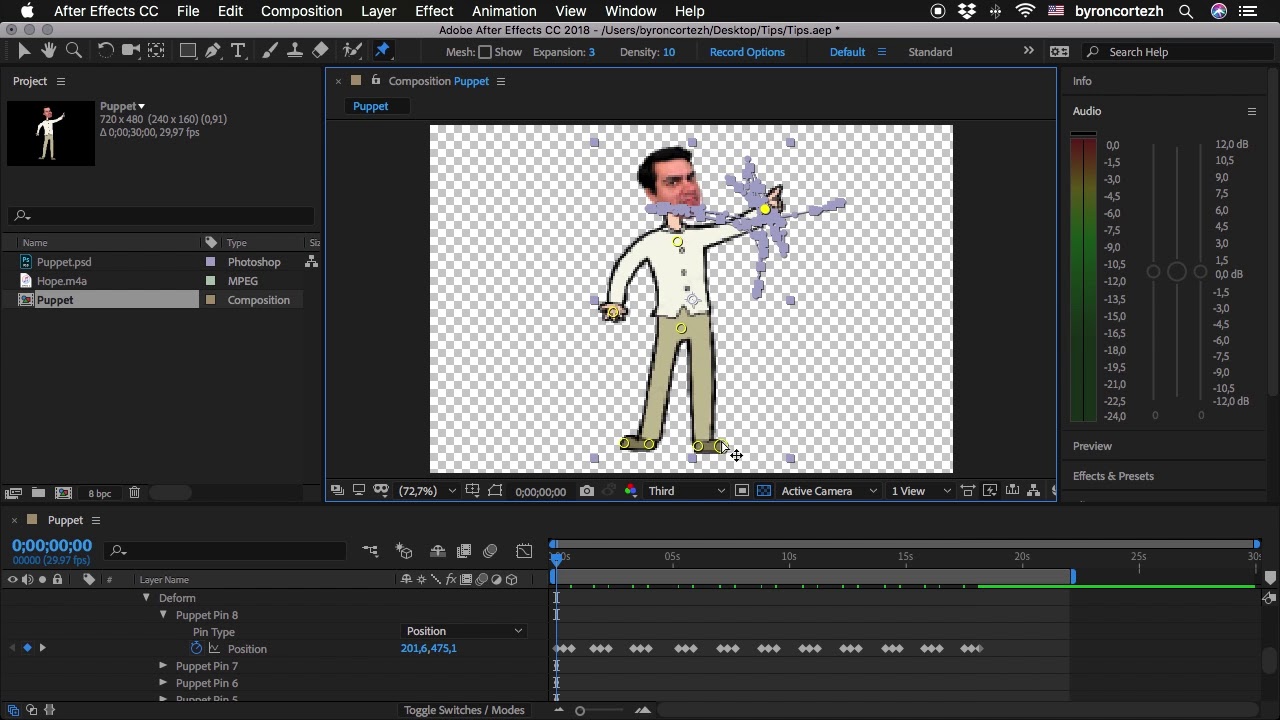Toggle the composition viewer lock icon
Viewport: 1280px width, 720px height.
point(376,81)
